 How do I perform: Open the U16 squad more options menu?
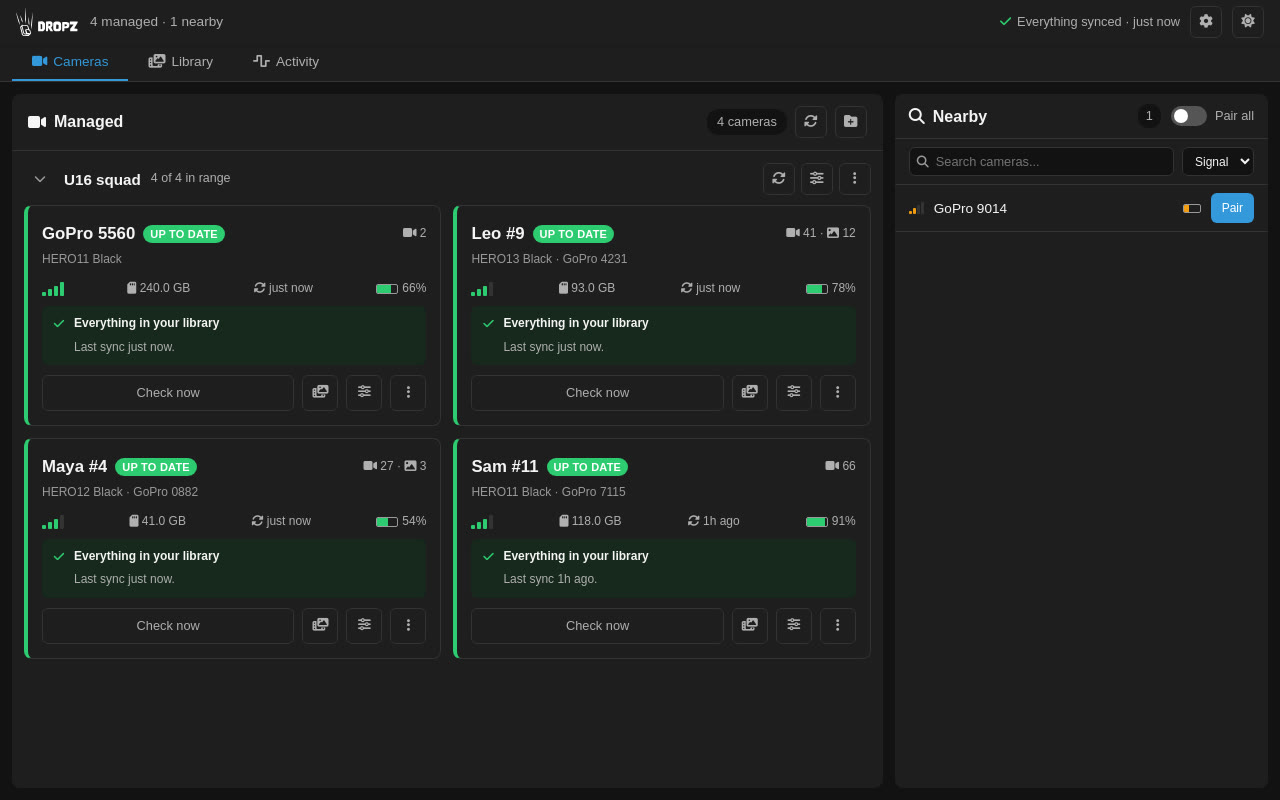tap(855, 179)
